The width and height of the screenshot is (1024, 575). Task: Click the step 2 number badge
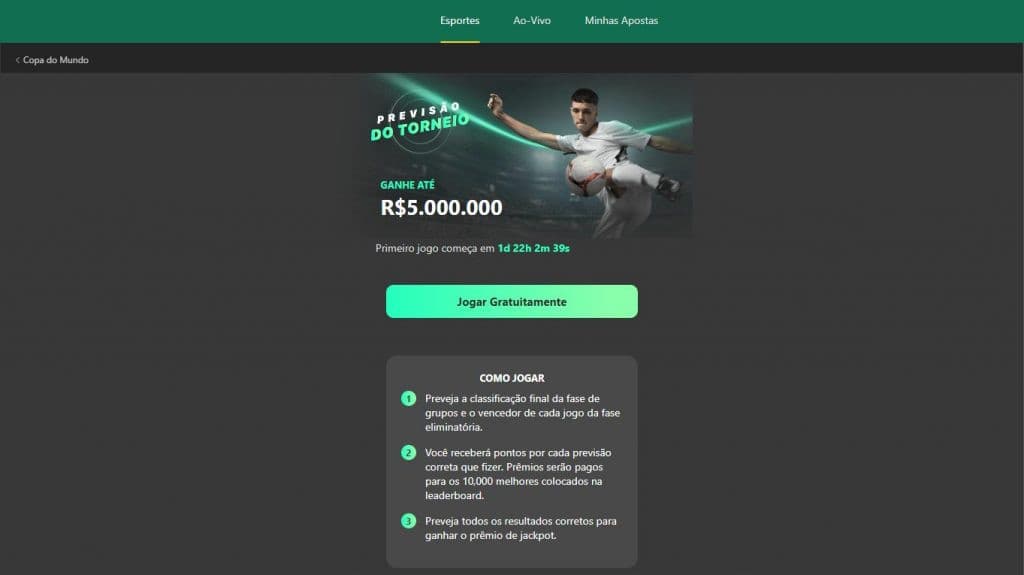point(408,453)
